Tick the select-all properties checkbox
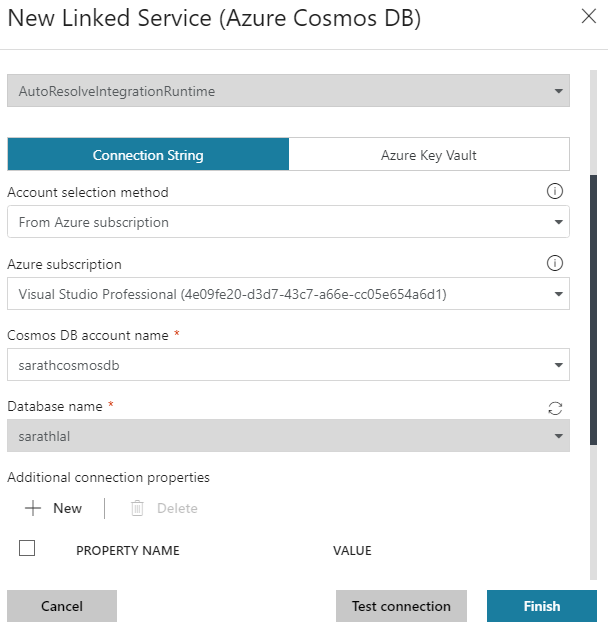The width and height of the screenshot is (608, 636). click(x=28, y=548)
